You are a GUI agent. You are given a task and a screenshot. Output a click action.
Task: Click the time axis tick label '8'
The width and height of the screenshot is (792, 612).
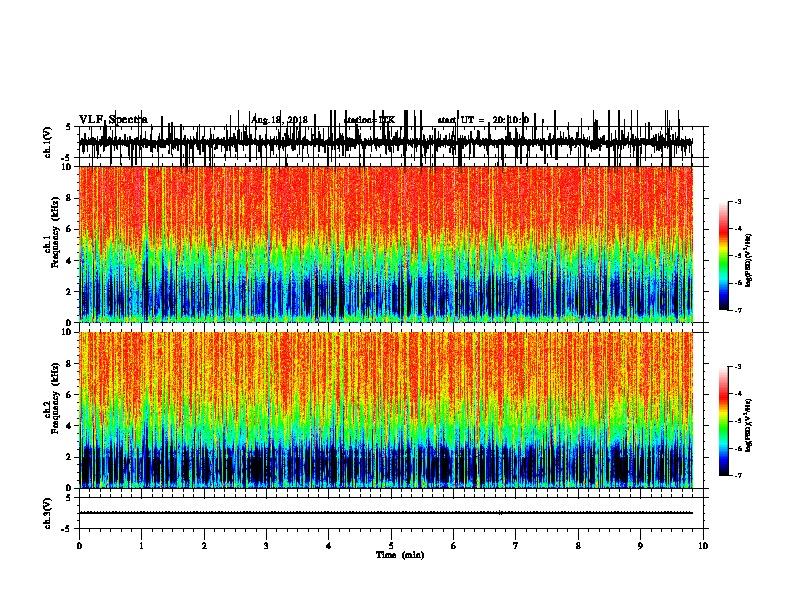click(x=578, y=546)
